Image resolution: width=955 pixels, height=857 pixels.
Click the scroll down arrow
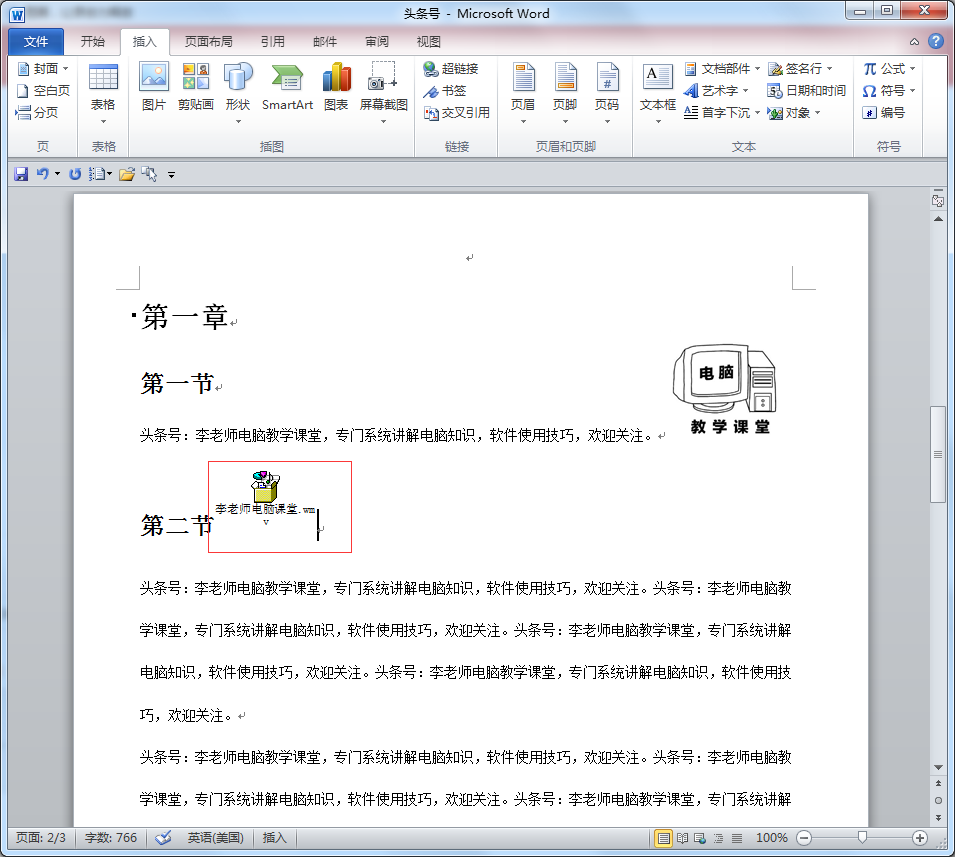[938, 767]
